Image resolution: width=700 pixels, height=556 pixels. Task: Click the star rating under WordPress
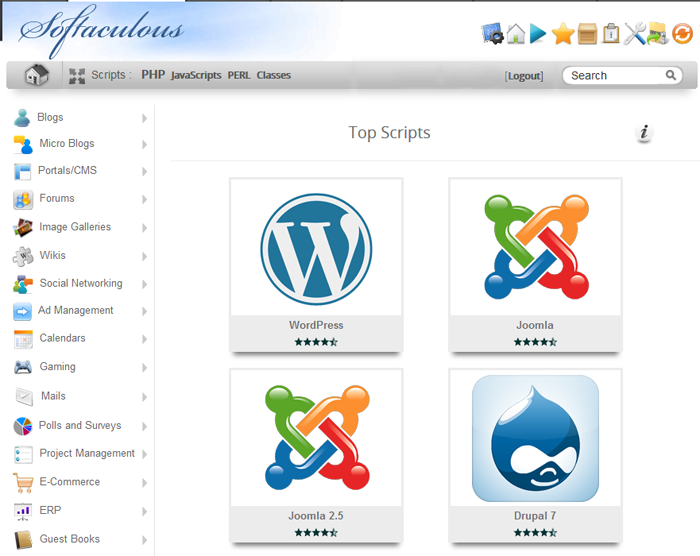point(316,342)
